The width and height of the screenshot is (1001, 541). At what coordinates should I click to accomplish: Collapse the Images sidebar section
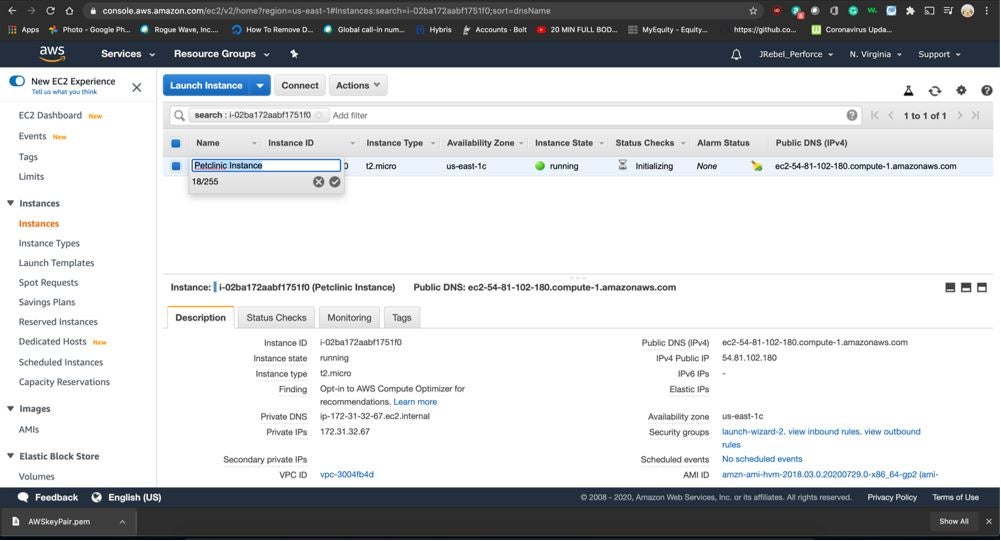tap(10, 409)
